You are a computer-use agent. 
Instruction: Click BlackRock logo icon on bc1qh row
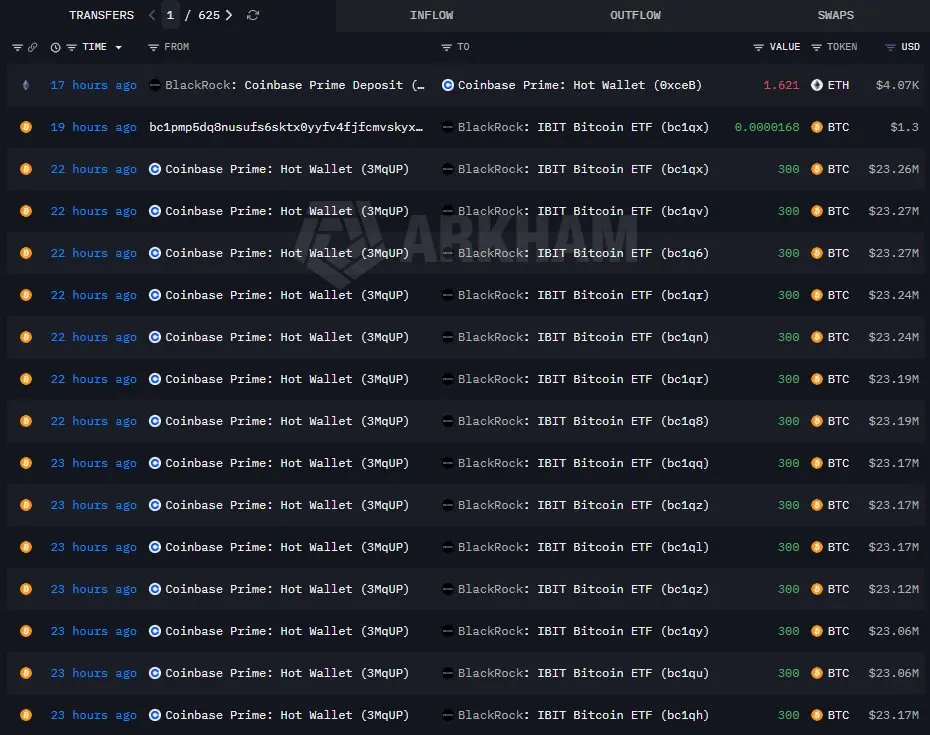click(x=448, y=715)
